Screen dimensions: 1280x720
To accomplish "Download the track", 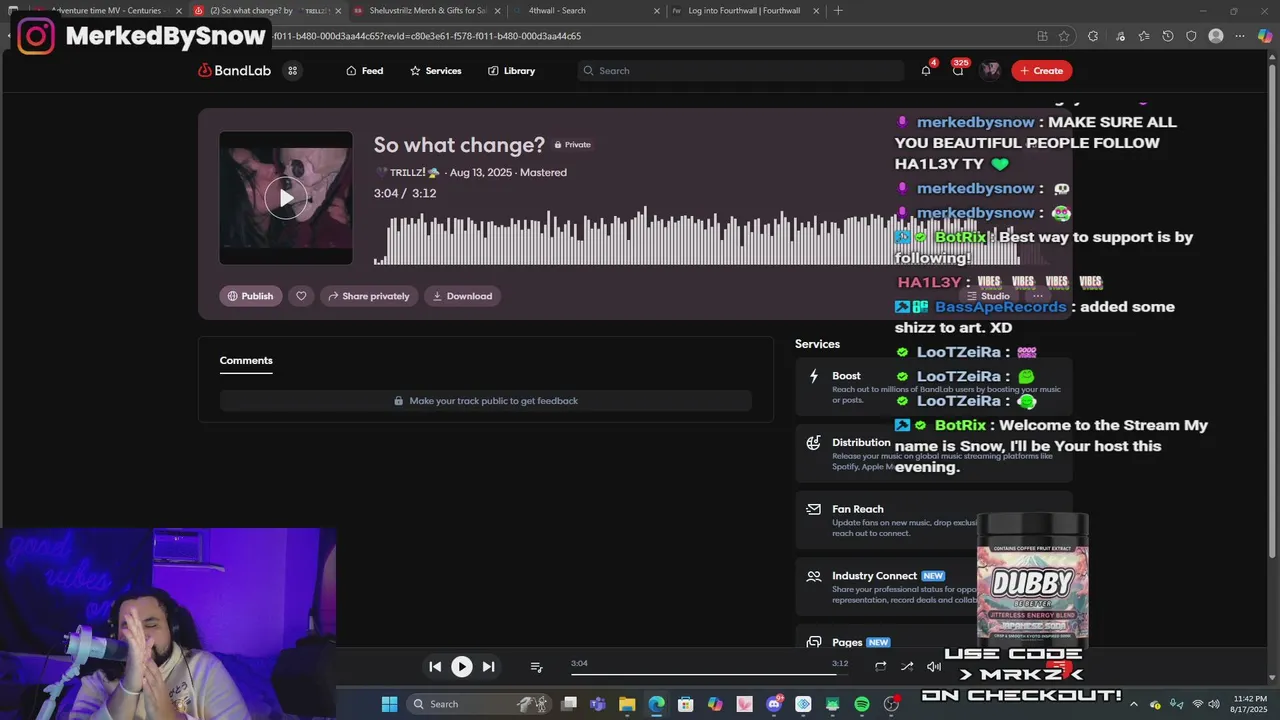I will (462, 296).
